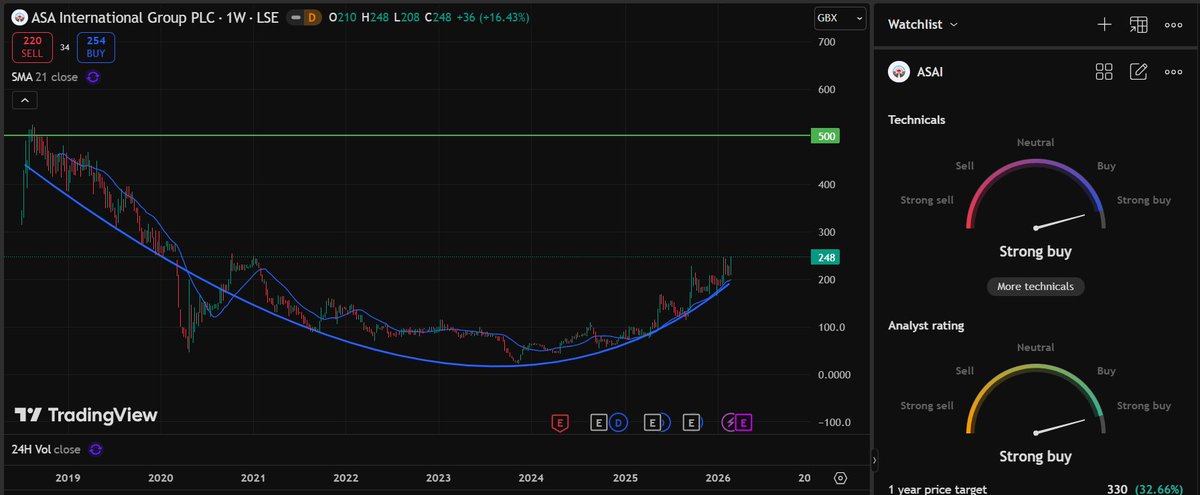The image size is (1200, 495).
Task: Open the ASAI three-dots more menu
Action: [1173, 71]
